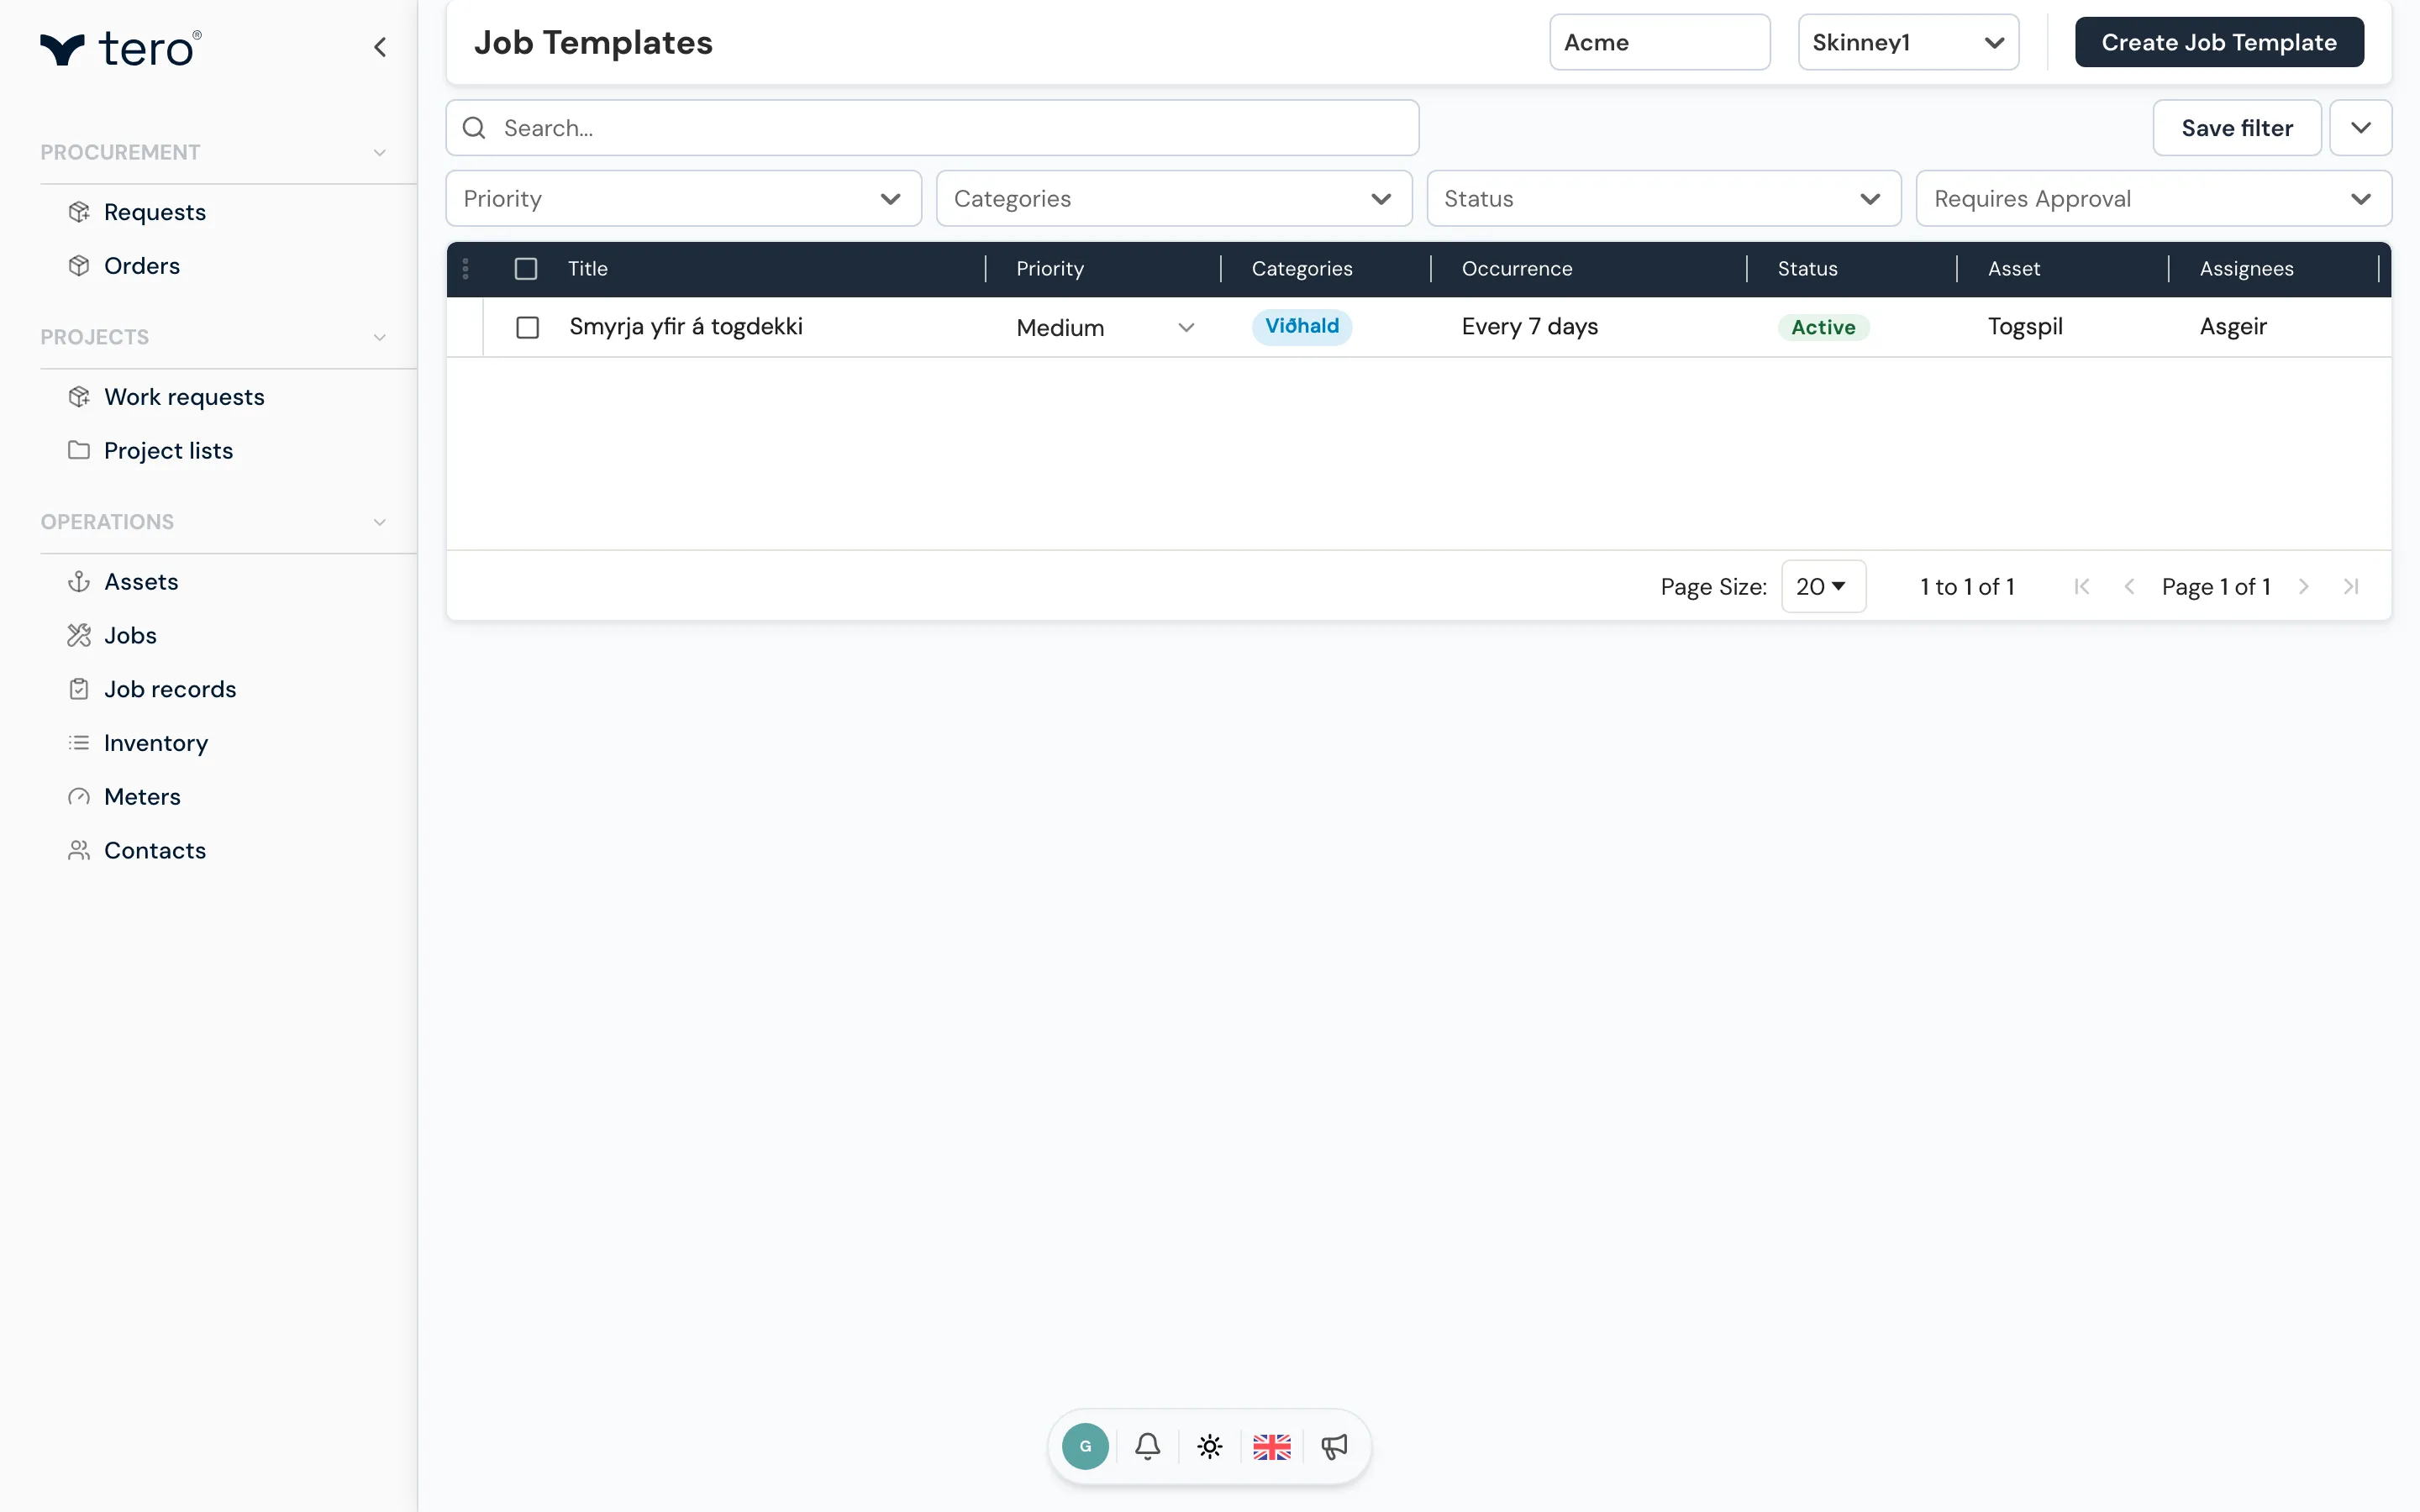This screenshot has width=2420, height=1512.
Task: Open Requests in sidebar
Action: coord(155,212)
